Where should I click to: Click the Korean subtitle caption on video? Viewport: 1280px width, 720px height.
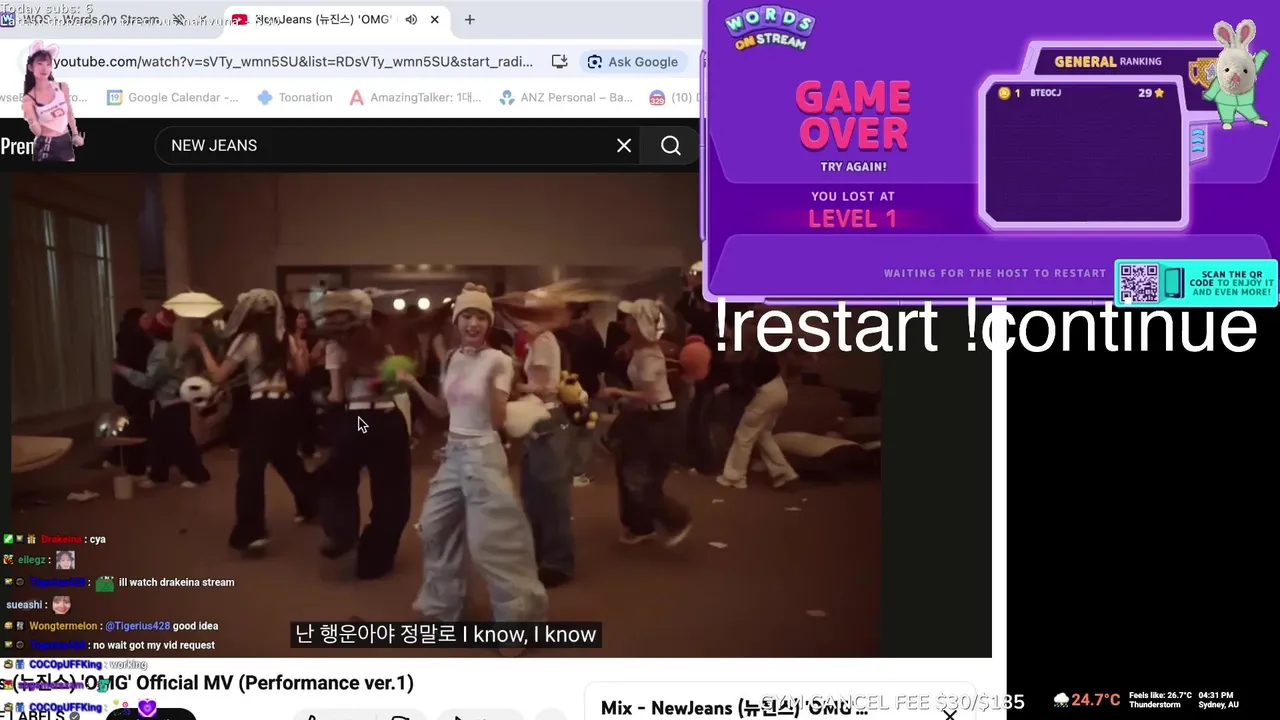(446, 634)
